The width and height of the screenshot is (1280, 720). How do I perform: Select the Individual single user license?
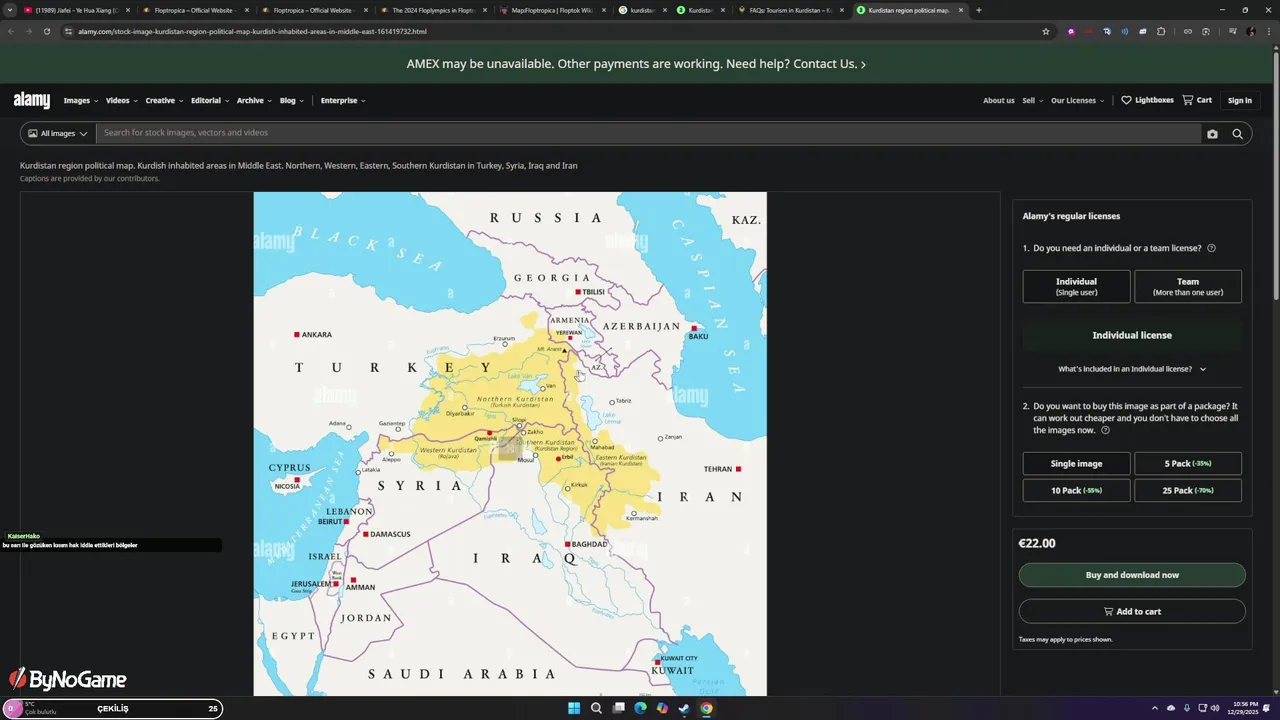click(1076, 286)
